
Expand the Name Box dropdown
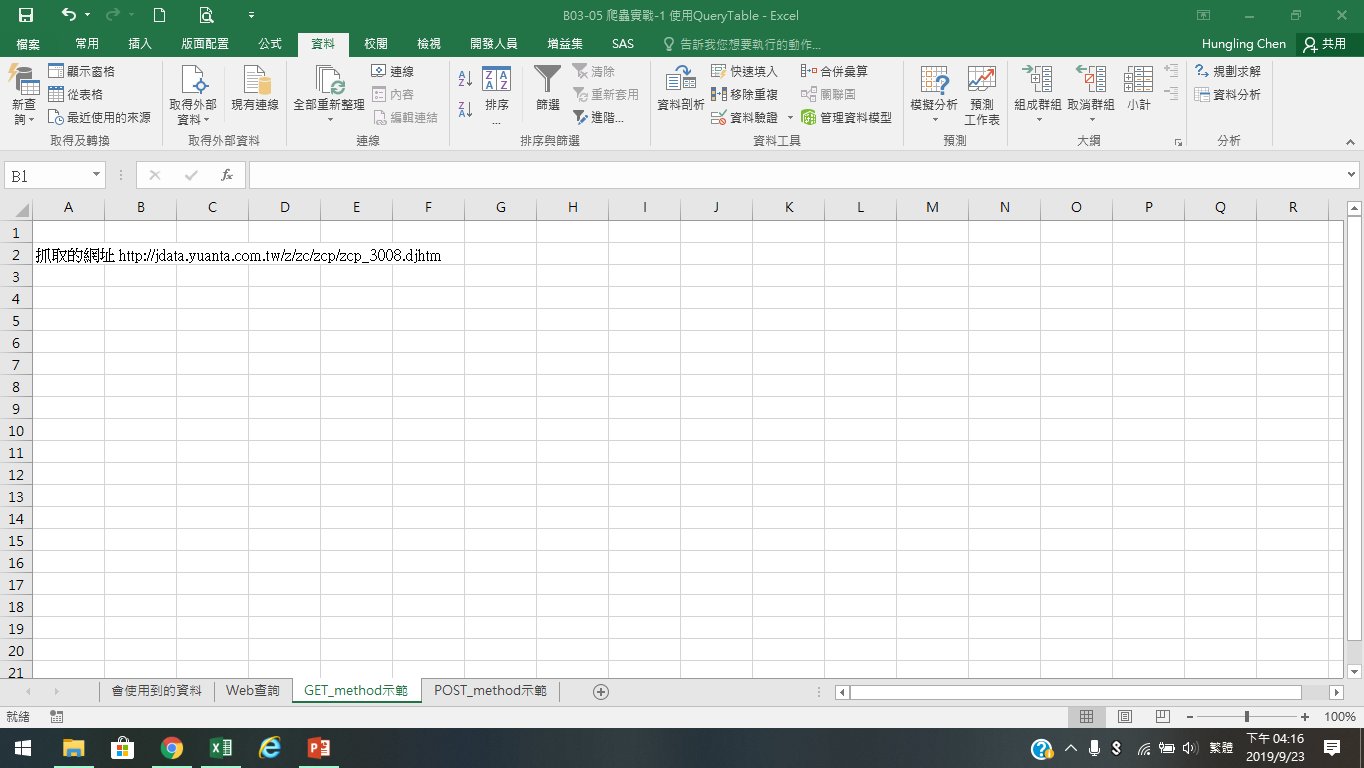97,175
